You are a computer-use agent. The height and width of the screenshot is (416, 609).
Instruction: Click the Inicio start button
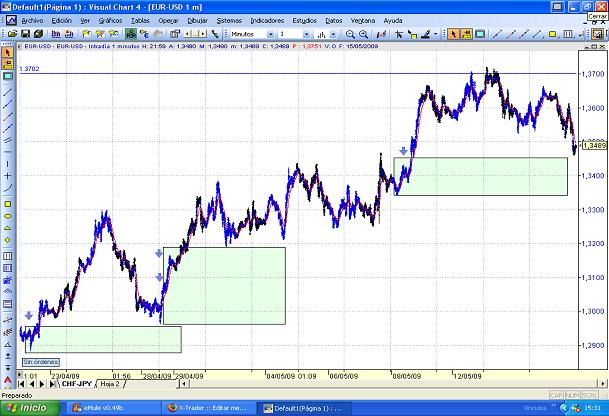coord(30,408)
